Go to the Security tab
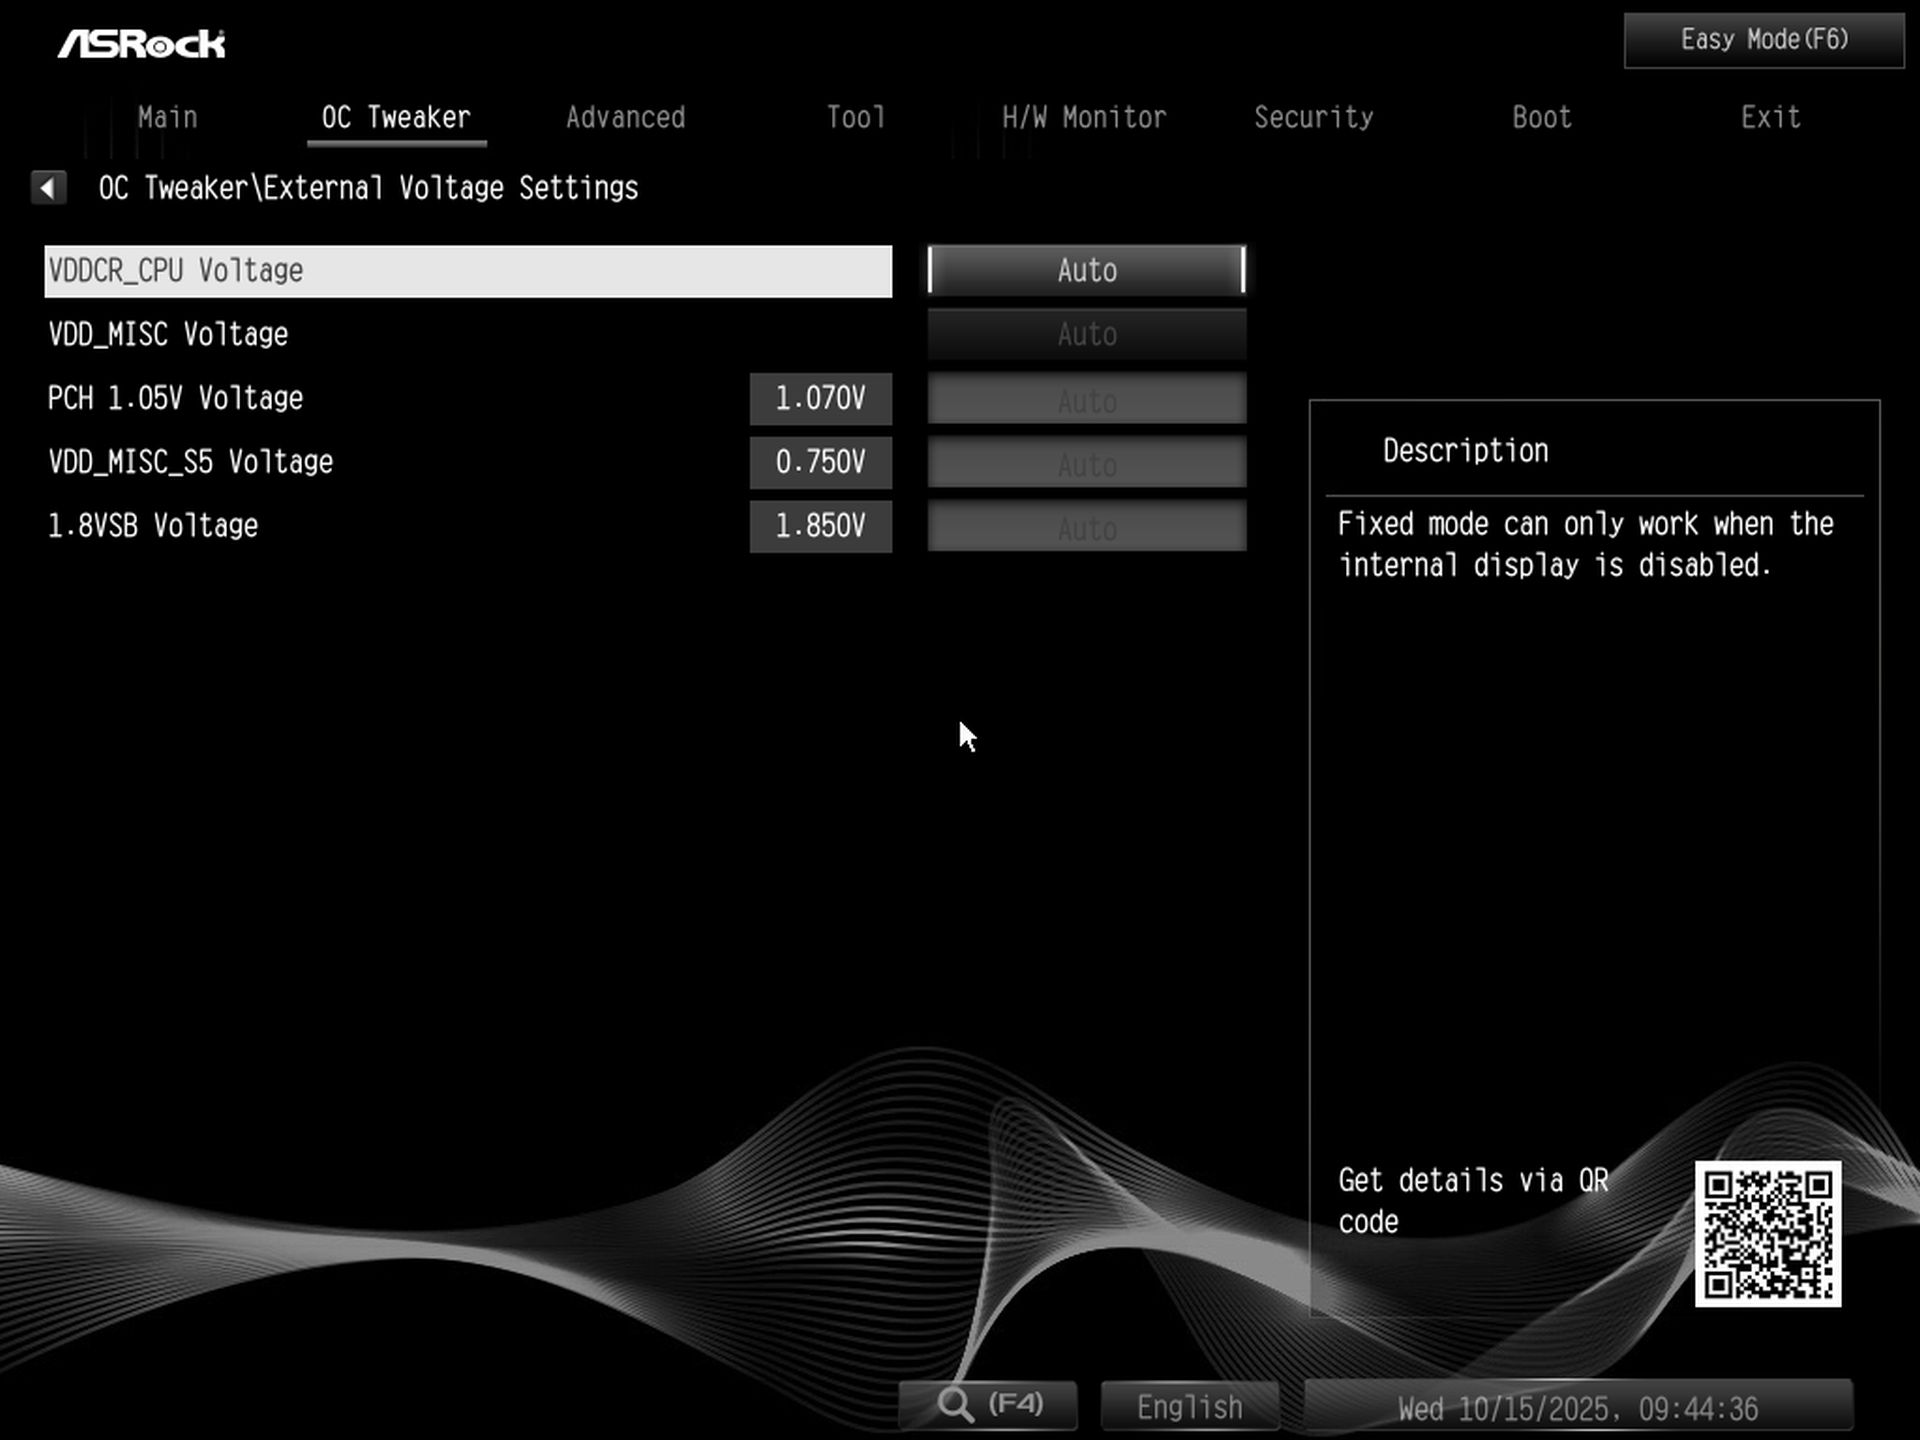Viewport: 1920px width, 1440px height. pos(1313,118)
